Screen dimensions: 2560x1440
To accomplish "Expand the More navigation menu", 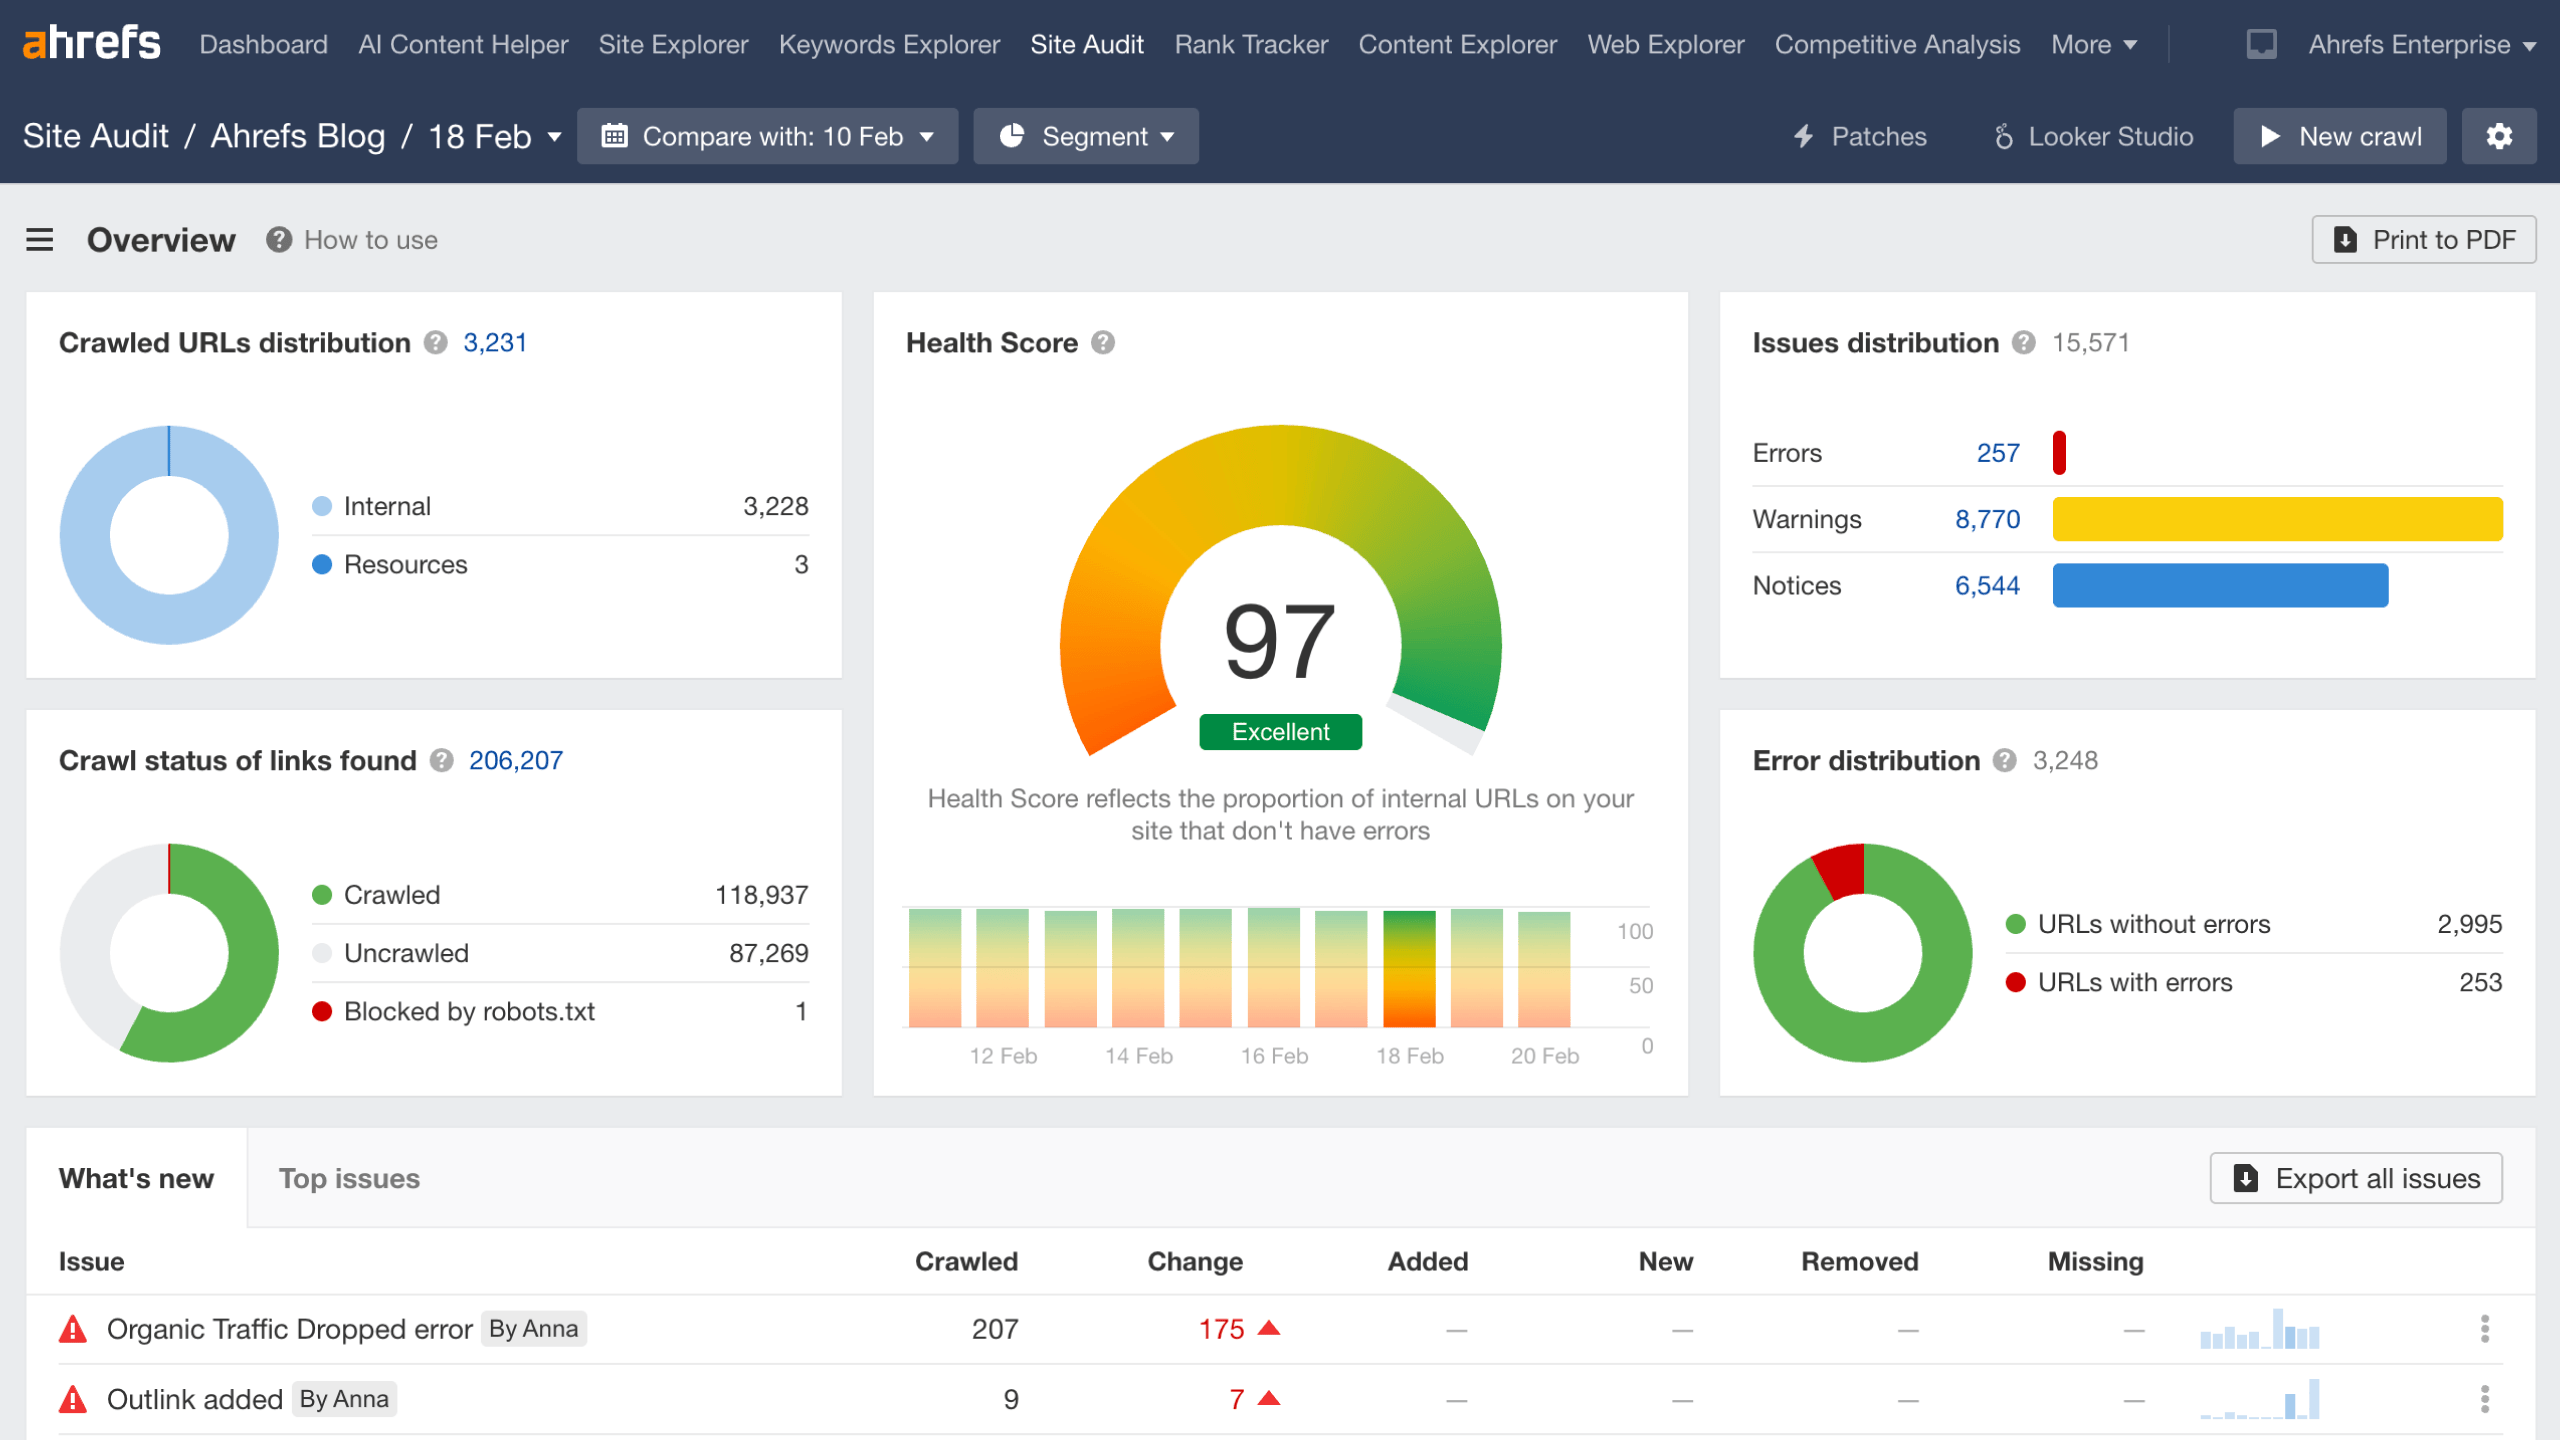I will [x=2092, y=44].
